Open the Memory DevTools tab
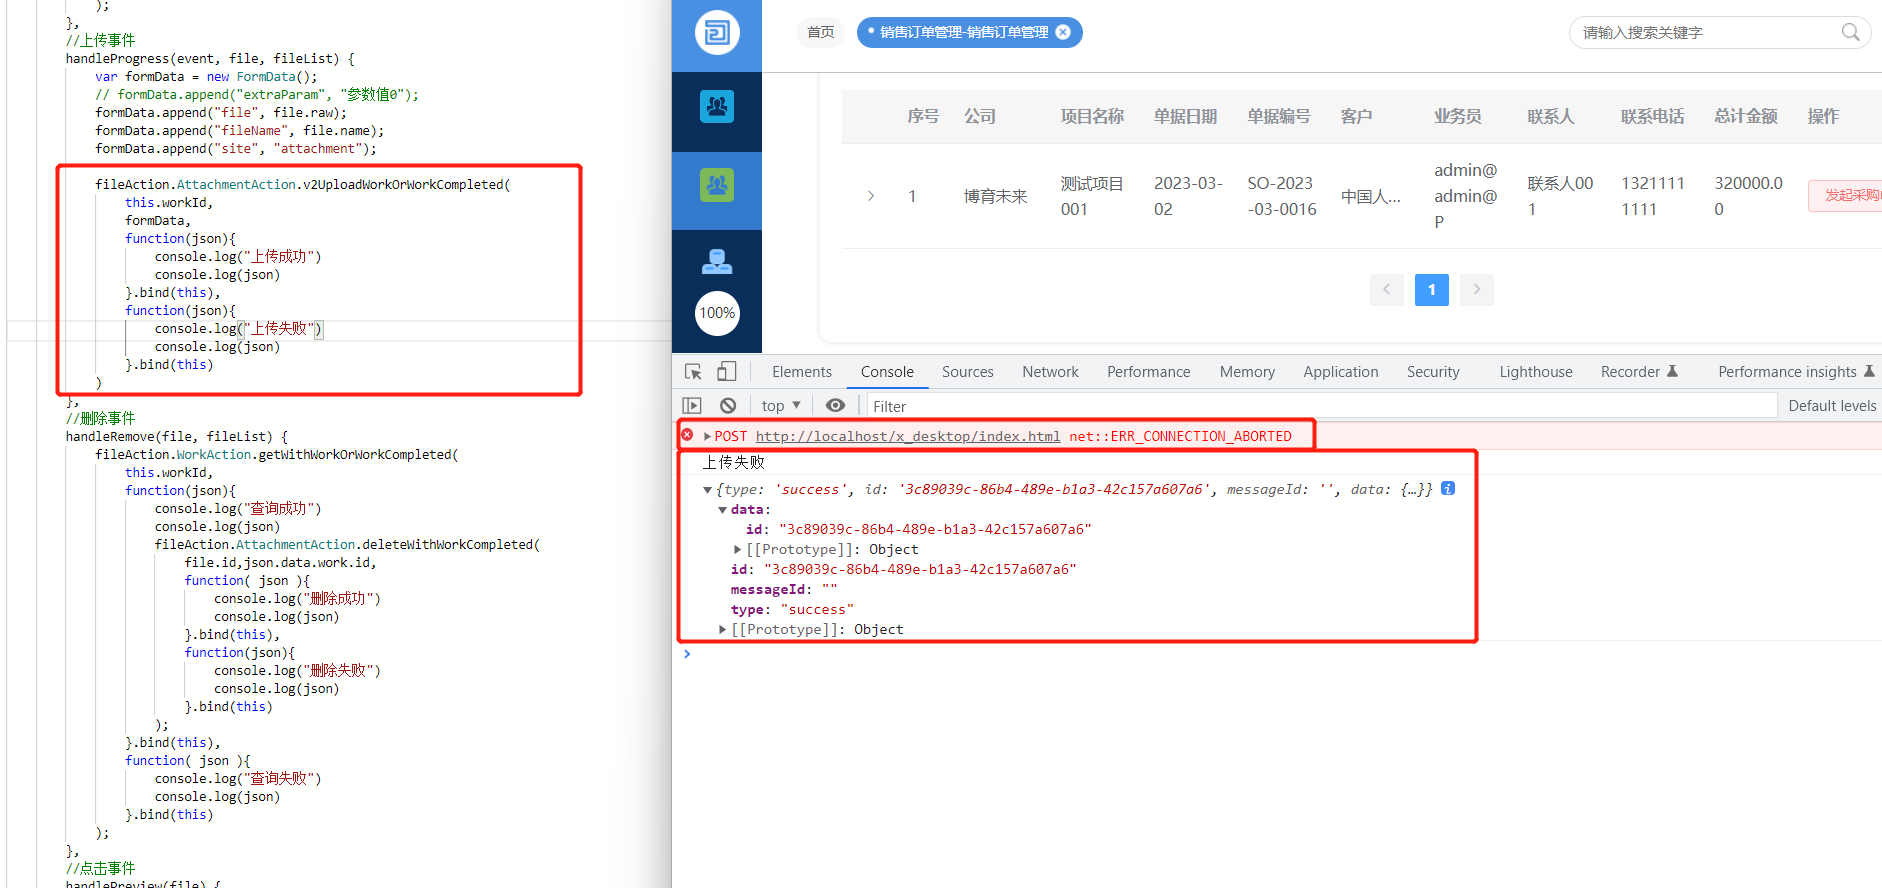Image resolution: width=1882 pixels, height=888 pixels. coord(1247,372)
